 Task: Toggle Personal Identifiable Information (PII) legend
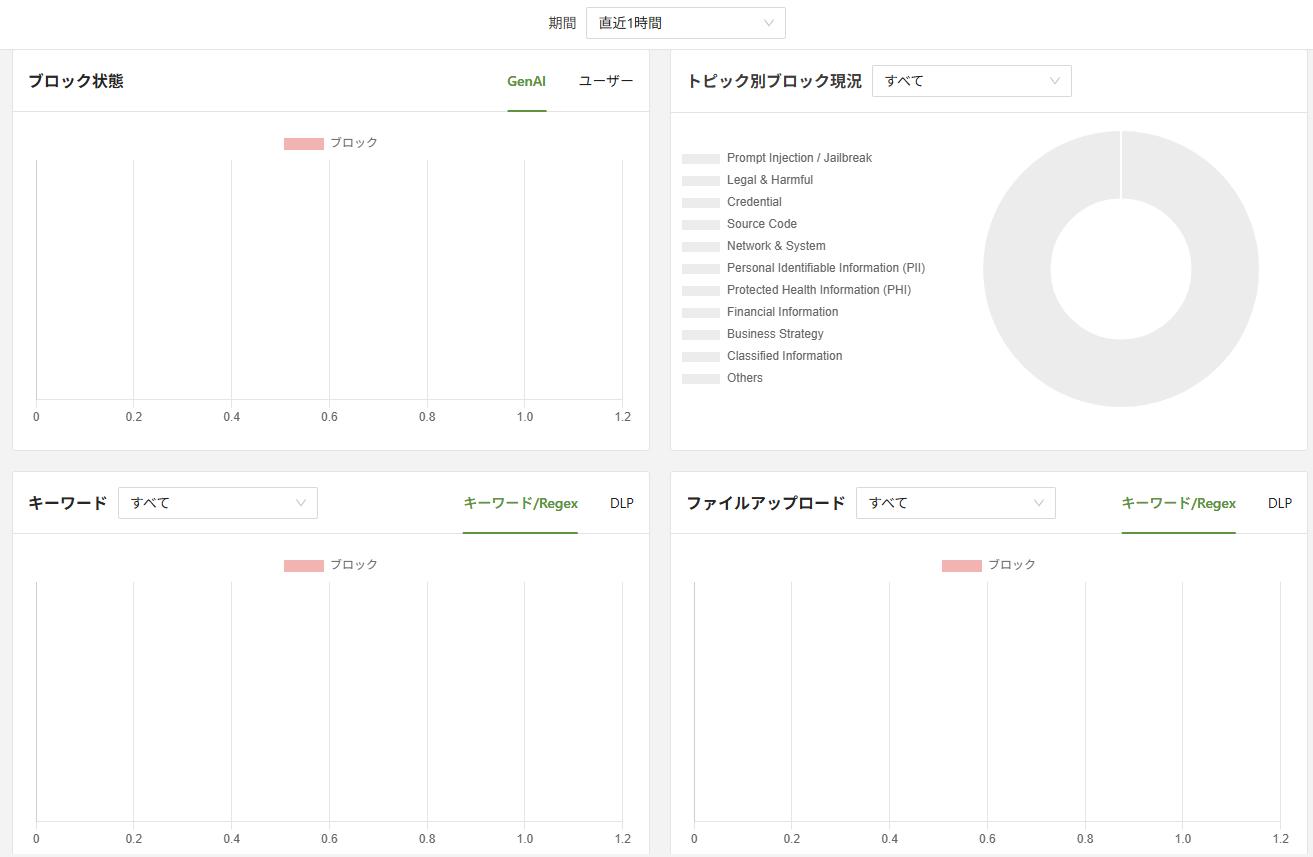(825, 268)
